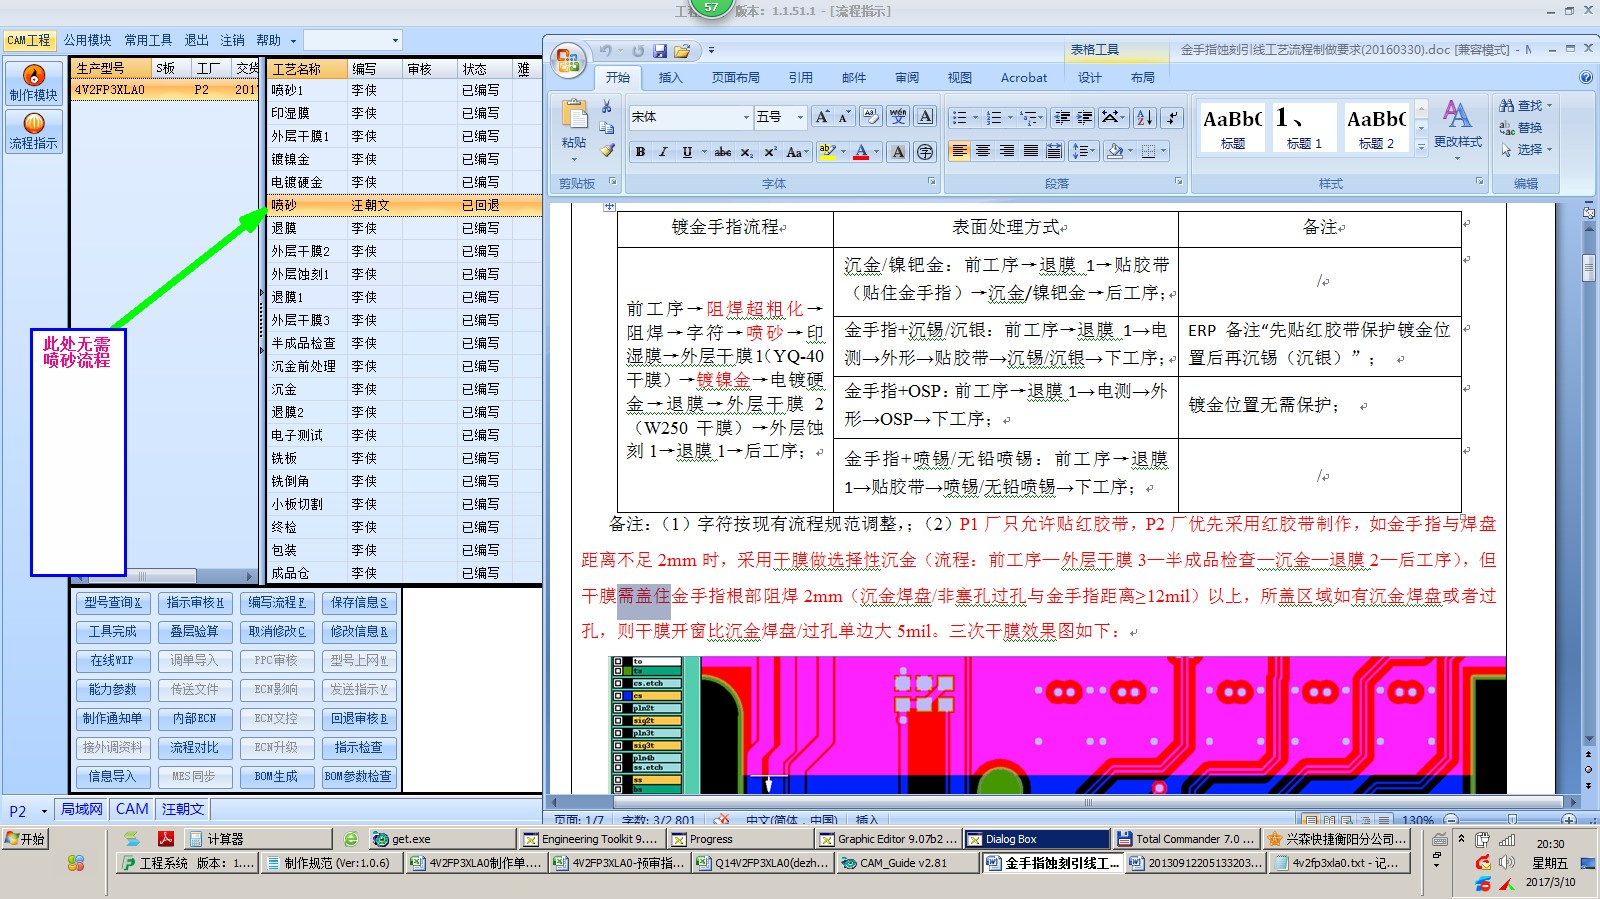The height and width of the screenshot is (899, 1600).
Task: Toggle Bold formatting
Action: [640, 152]
